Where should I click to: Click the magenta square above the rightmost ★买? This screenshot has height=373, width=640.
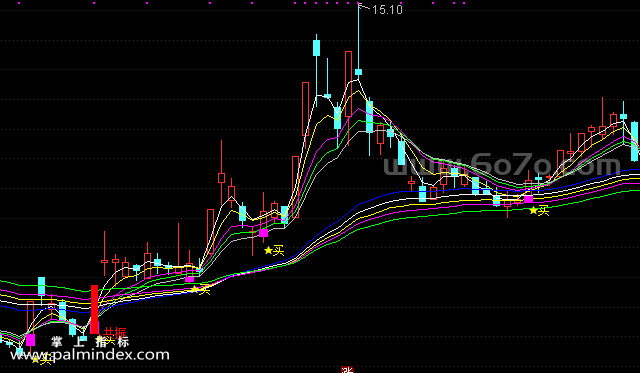[528, 199]
